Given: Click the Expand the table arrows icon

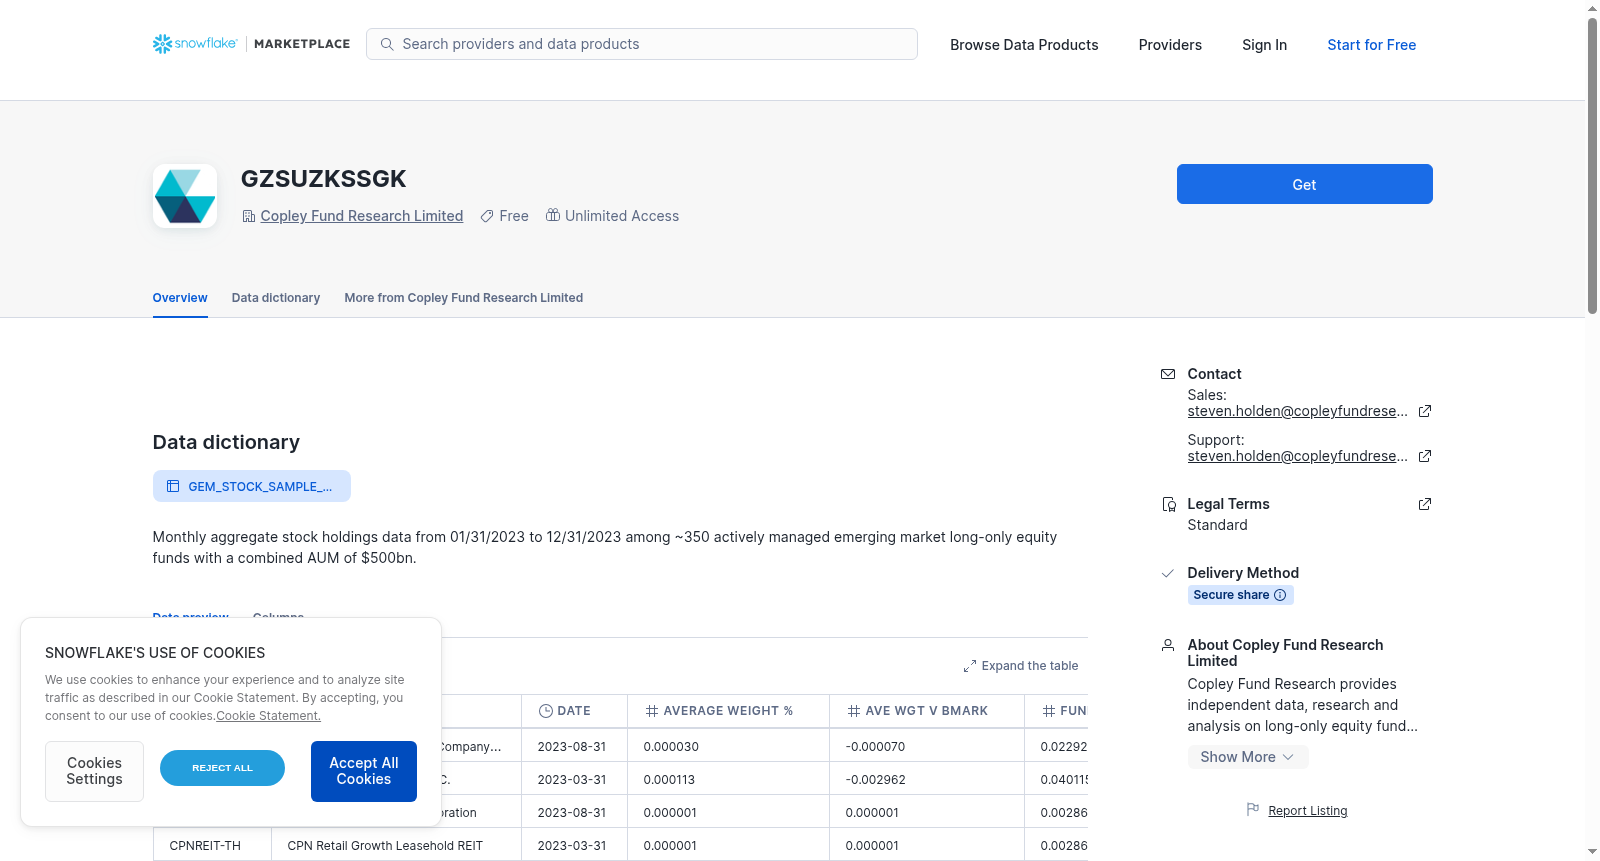Looking at the screenshot, I should [x=970, y=666].
